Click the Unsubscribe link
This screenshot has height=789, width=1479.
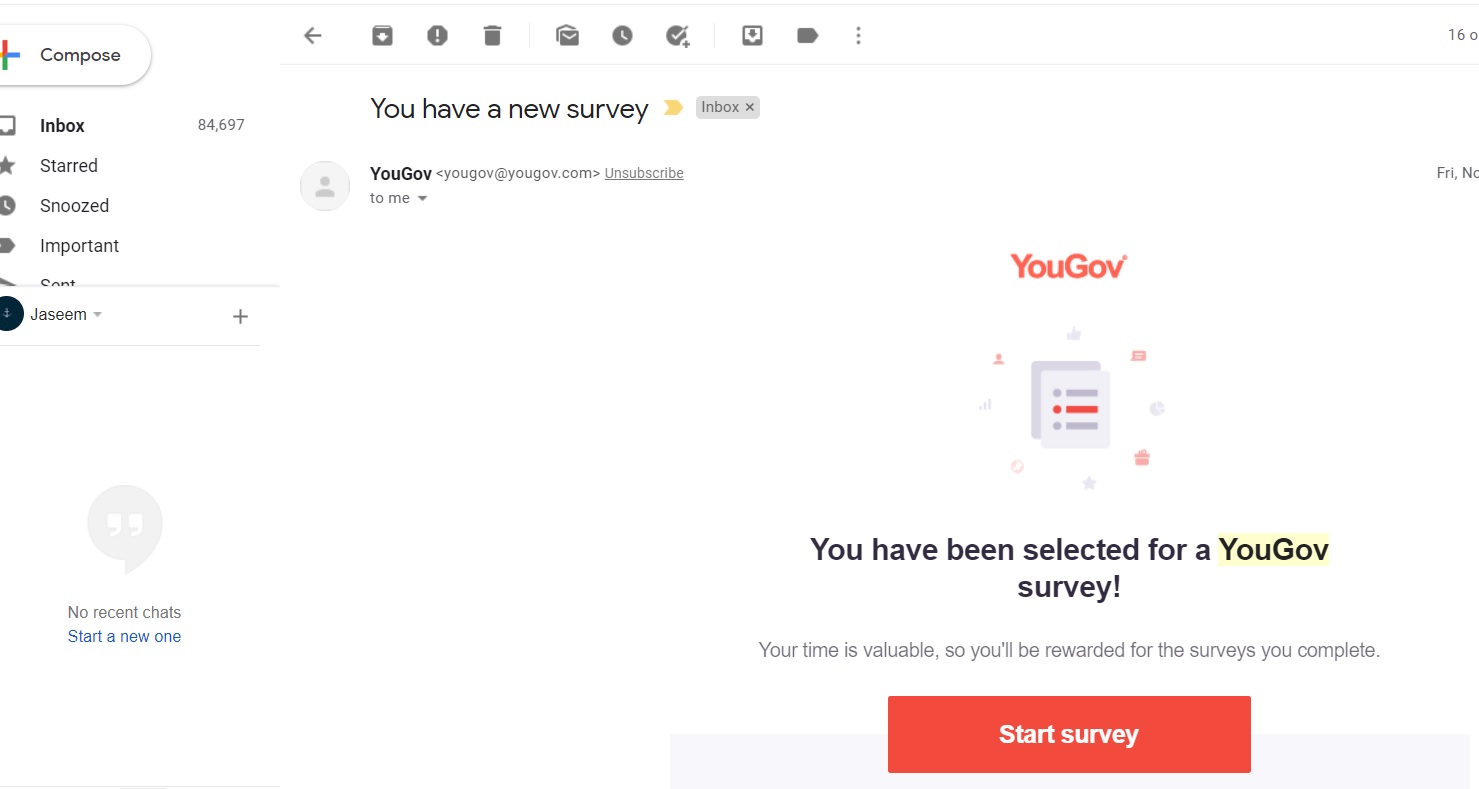[644, 173]
